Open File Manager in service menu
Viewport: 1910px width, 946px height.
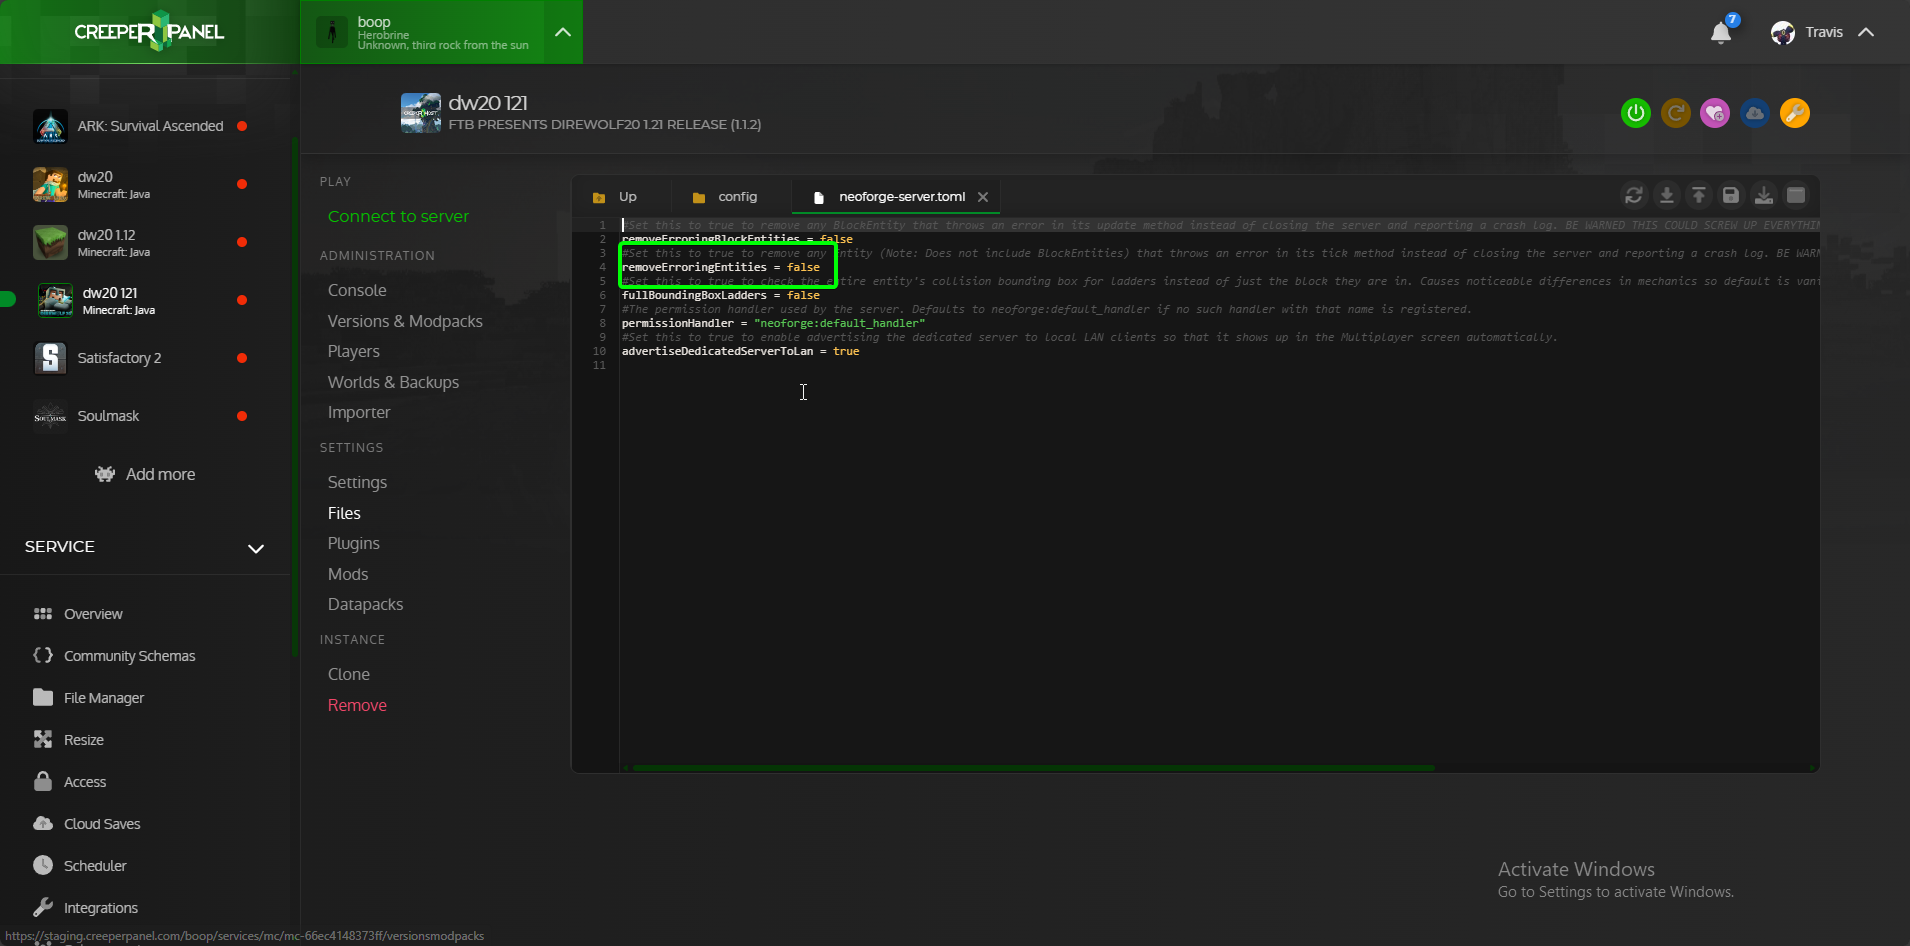88,698
